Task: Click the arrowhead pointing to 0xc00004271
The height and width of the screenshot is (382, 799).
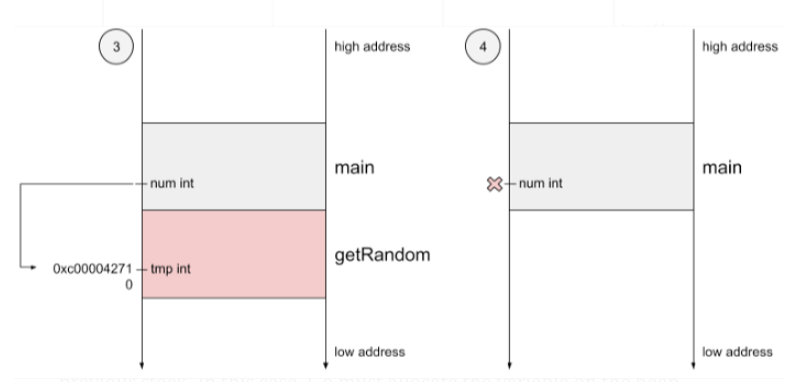Action: click(33, 267)
